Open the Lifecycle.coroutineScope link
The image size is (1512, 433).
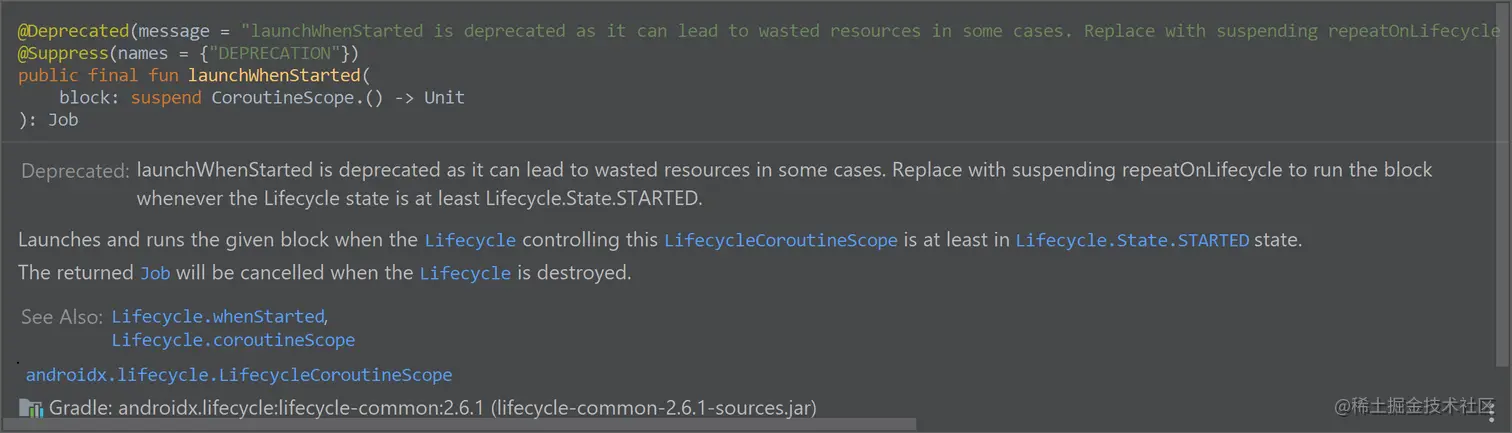(x=233, y=340)
